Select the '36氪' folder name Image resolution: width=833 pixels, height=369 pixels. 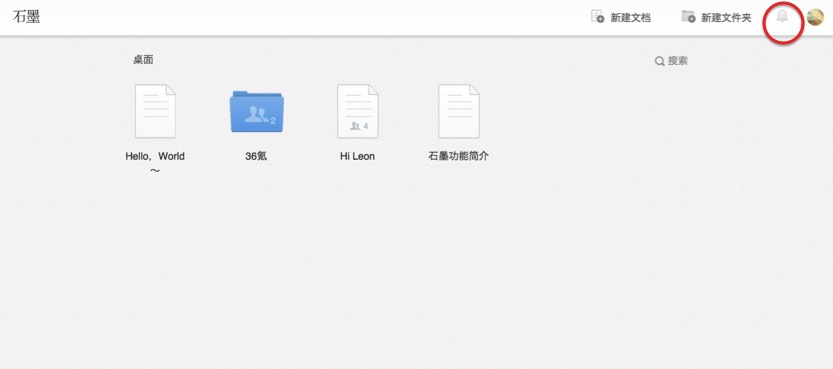(x=256, y=157)
